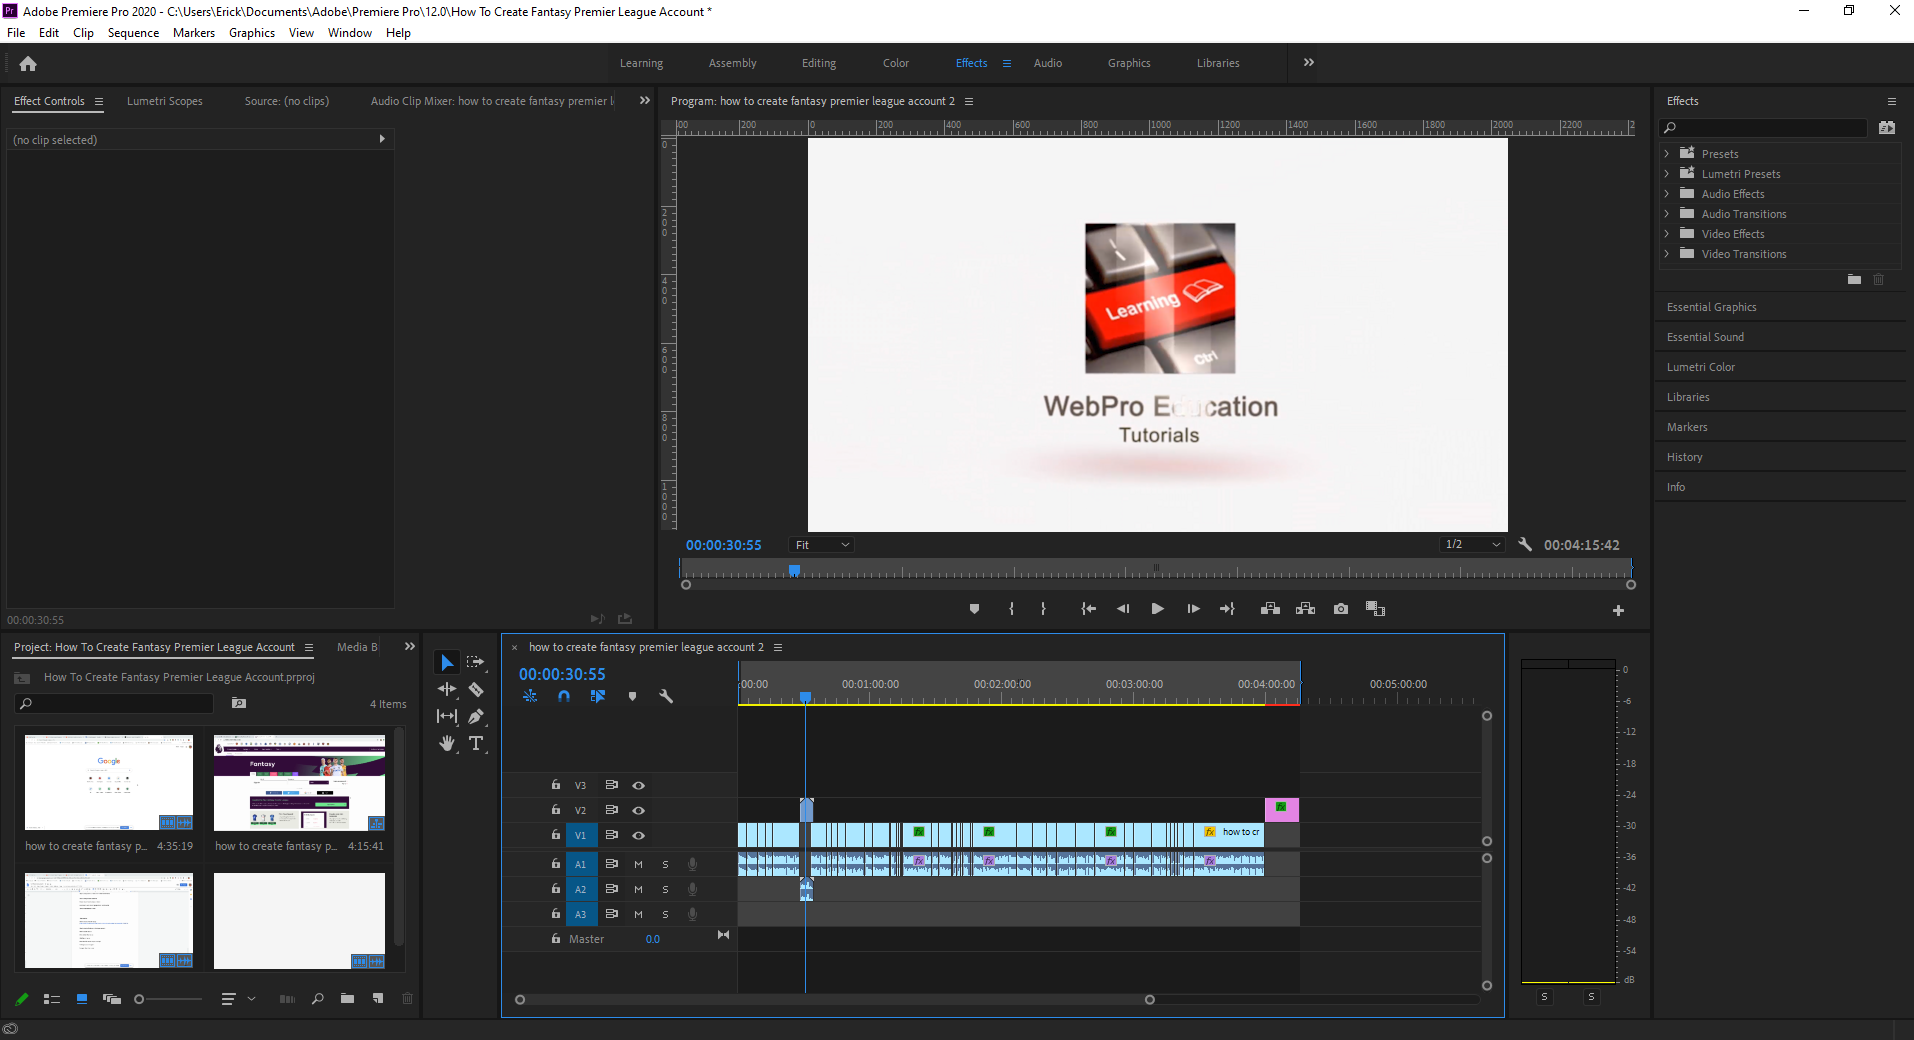Screen dimensions: 1914x1040
Task: Switch to Color workspace
Action: point(896,63)
